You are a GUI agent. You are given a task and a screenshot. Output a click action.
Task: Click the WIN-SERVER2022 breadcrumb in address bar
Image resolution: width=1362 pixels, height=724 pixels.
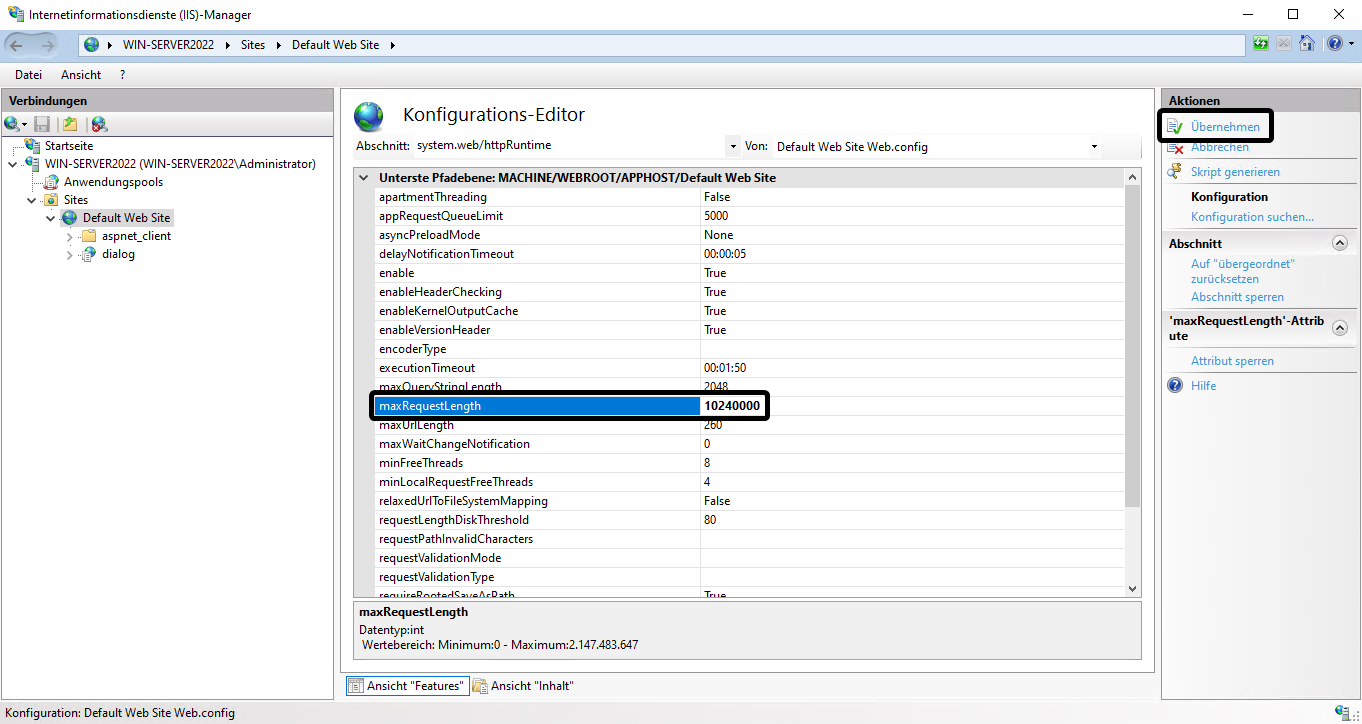(168, 45)
